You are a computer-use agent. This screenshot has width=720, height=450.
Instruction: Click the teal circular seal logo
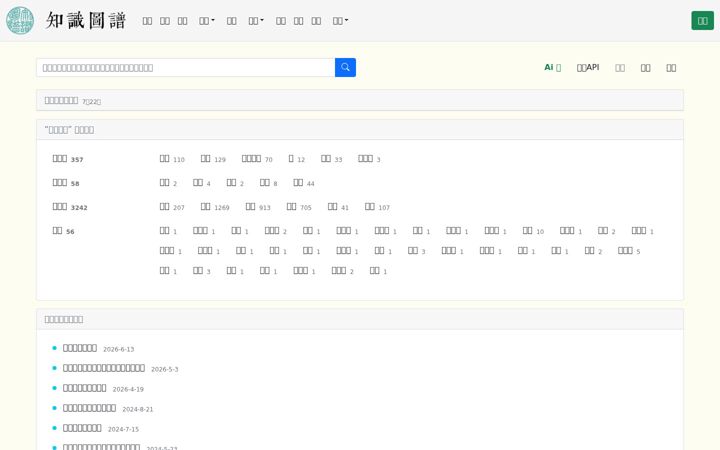20,21
